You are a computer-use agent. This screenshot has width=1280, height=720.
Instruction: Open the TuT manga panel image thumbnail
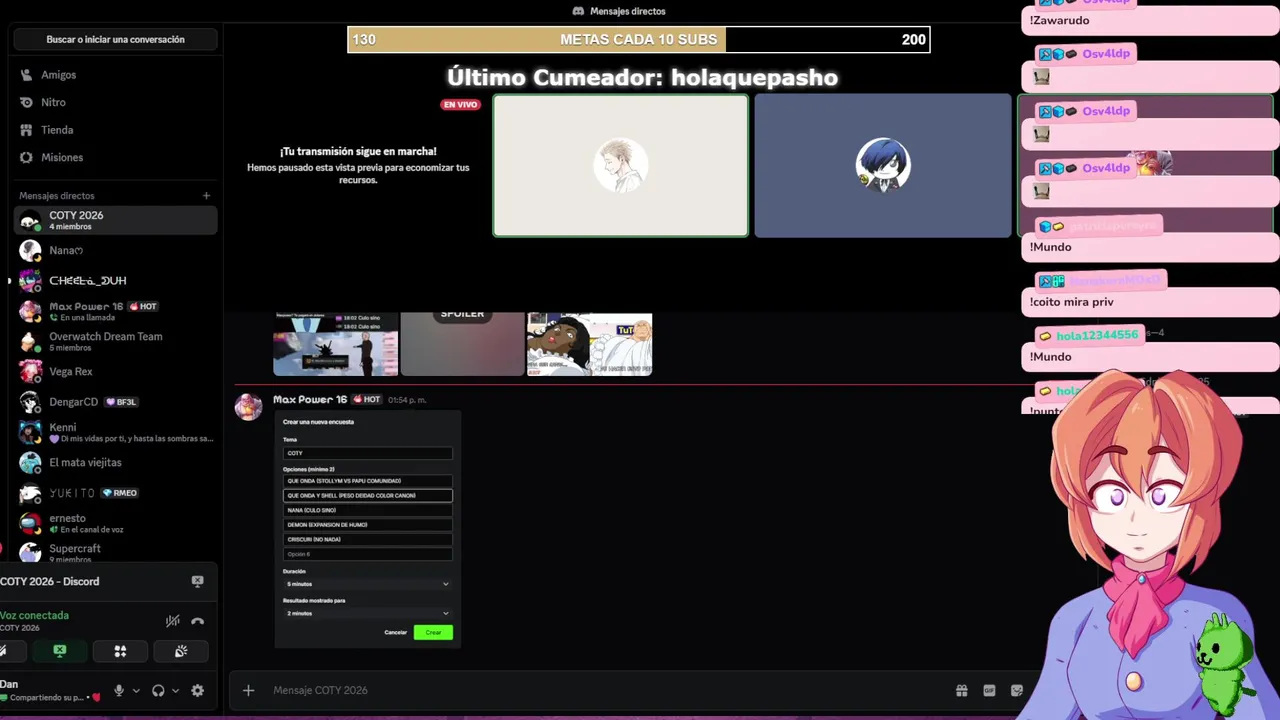tap(589, 343)
